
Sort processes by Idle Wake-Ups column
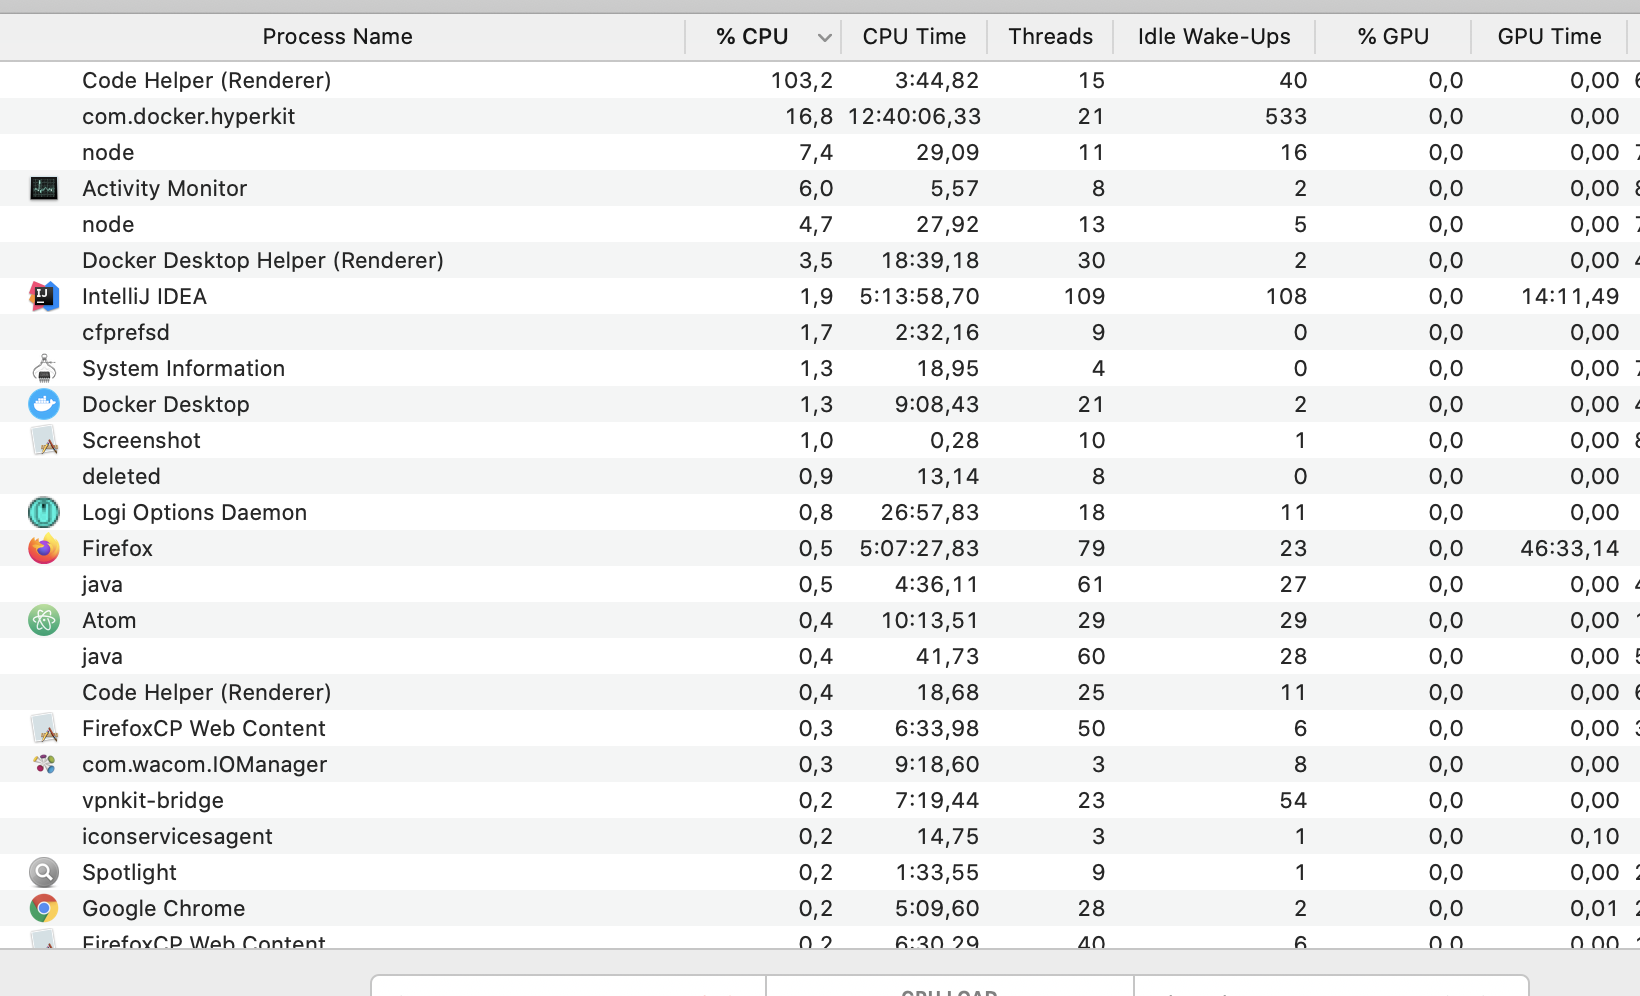point(1213,36)
